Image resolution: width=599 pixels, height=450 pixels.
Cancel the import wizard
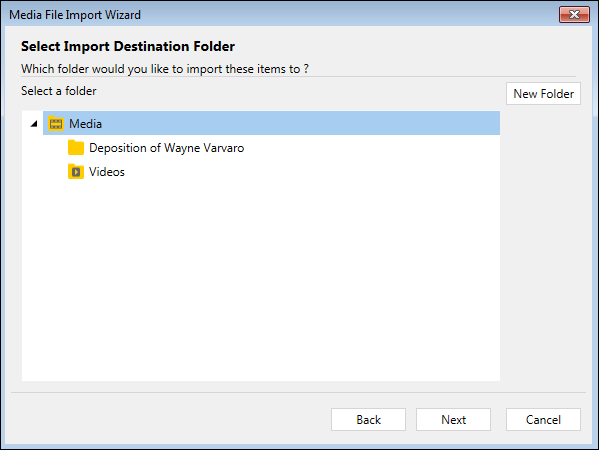click(x=543, y=419)
